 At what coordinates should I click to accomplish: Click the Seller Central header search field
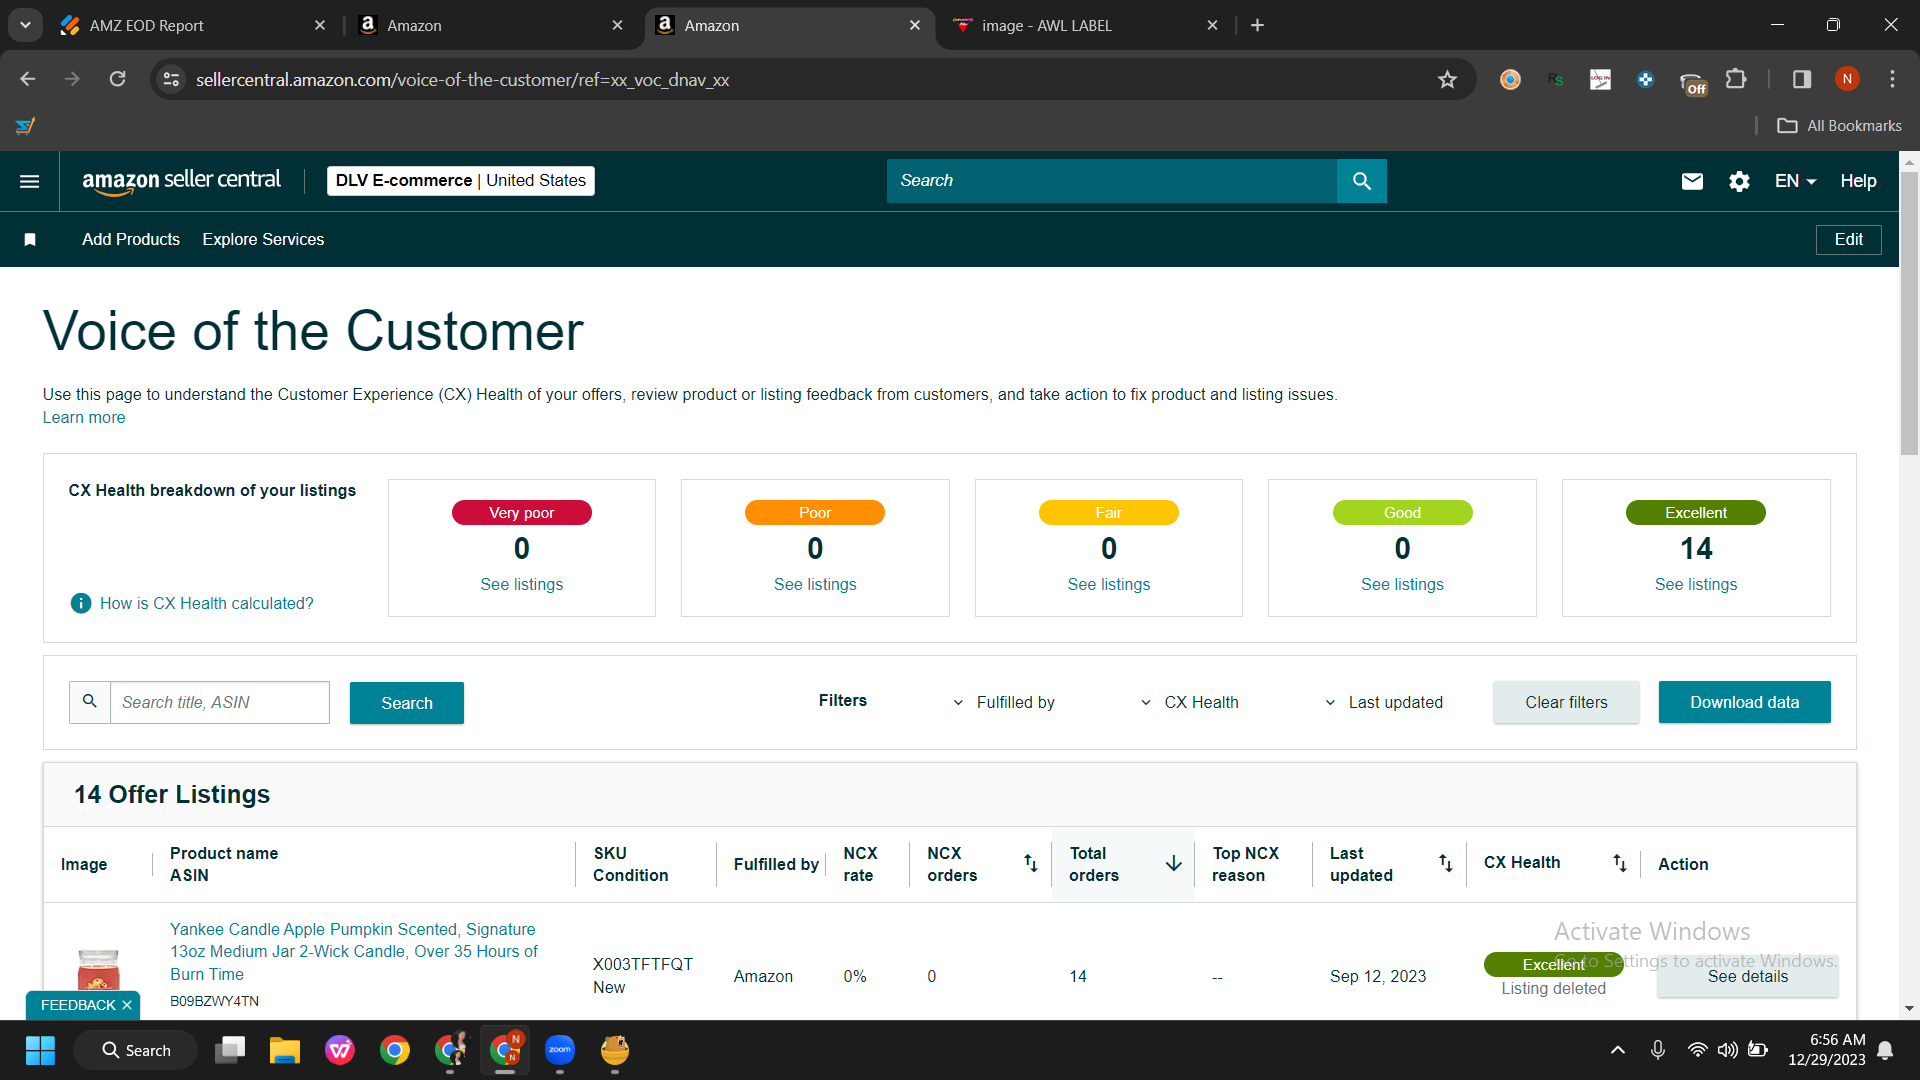tap(1112, 181)
